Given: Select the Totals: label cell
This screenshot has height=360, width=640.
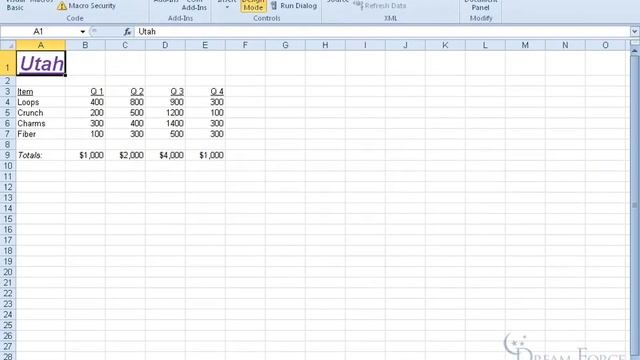Looking at the screenshot, I should click(x=41, y=155).
